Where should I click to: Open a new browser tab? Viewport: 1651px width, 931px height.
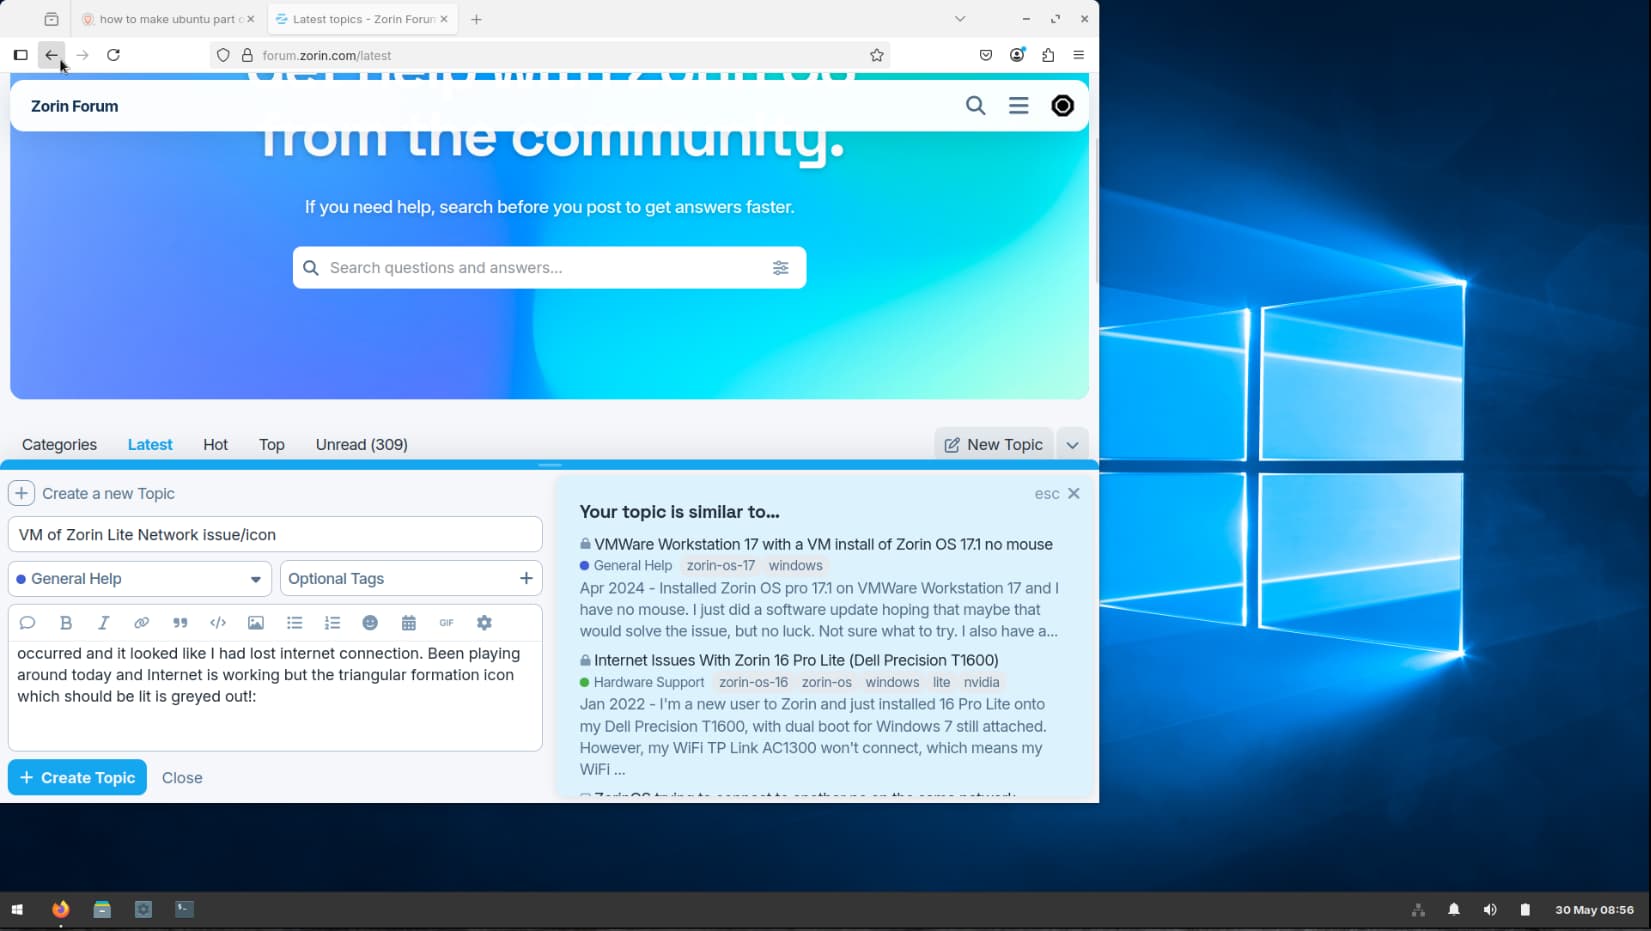(x=476, y=19)
